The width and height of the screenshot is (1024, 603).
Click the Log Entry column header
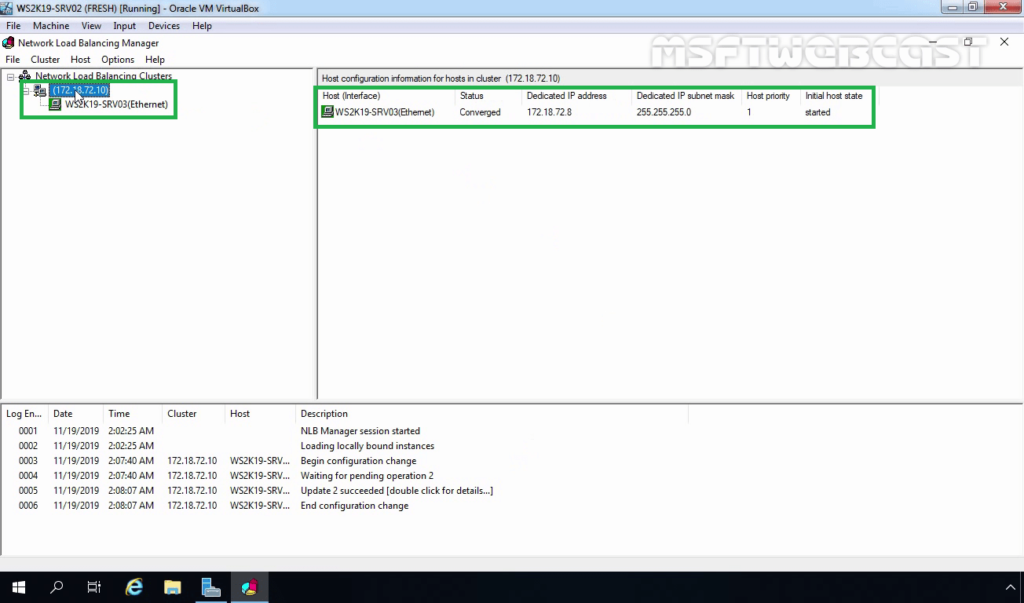[25, 414]
